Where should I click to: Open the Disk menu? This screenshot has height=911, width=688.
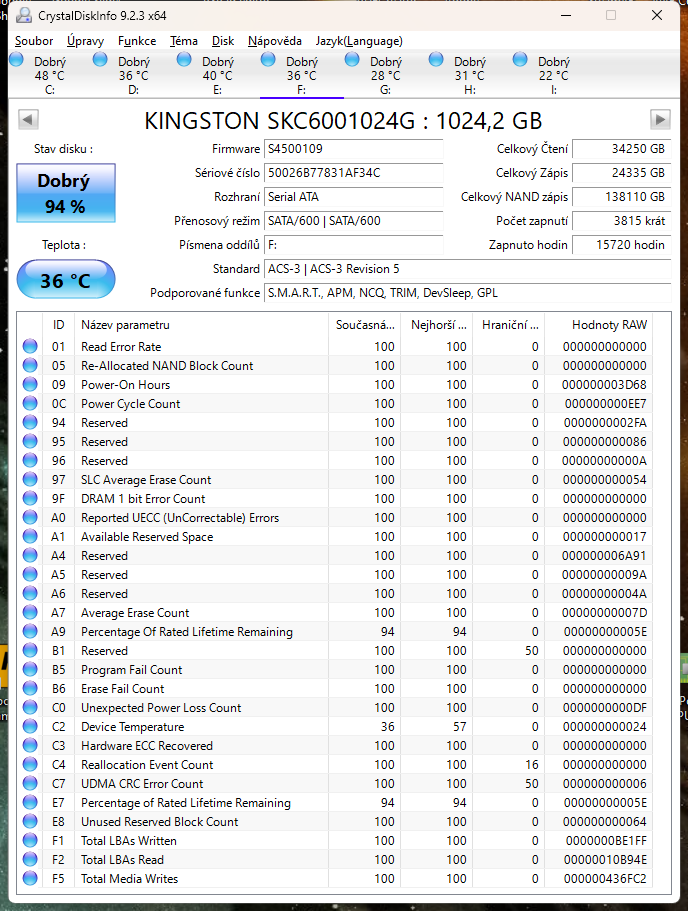[223, 41]
